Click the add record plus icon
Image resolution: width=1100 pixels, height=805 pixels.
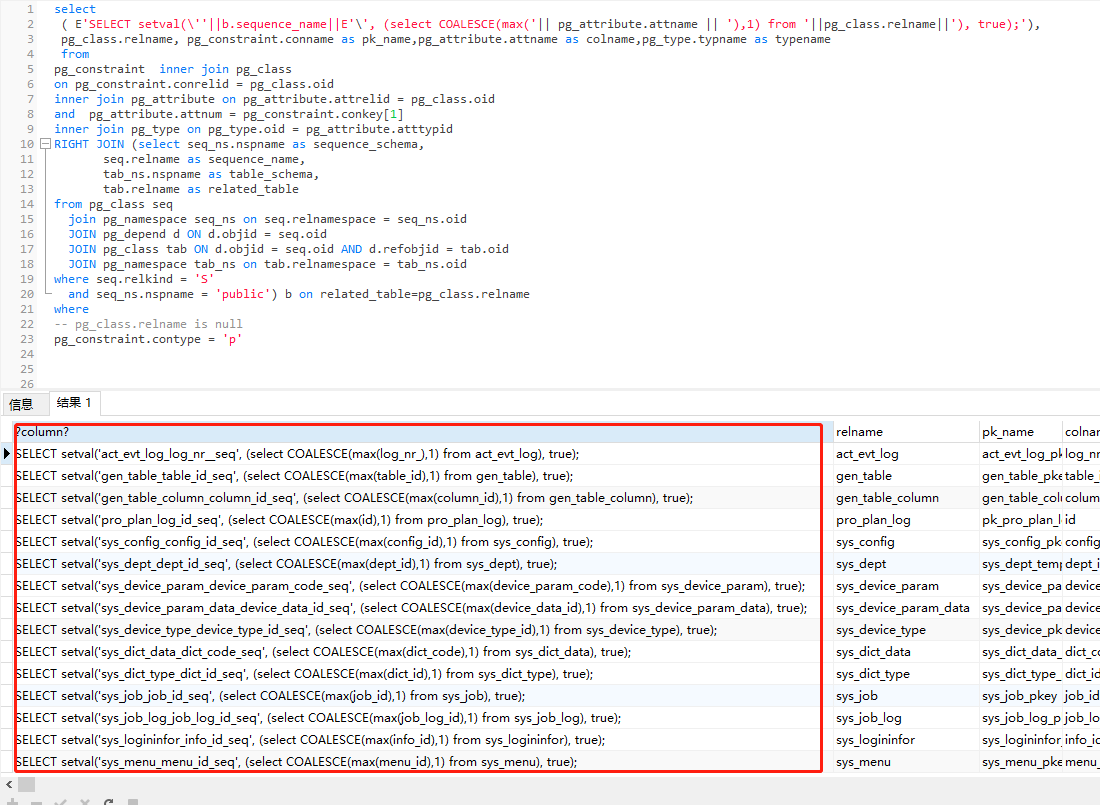(x=12, y=802)
